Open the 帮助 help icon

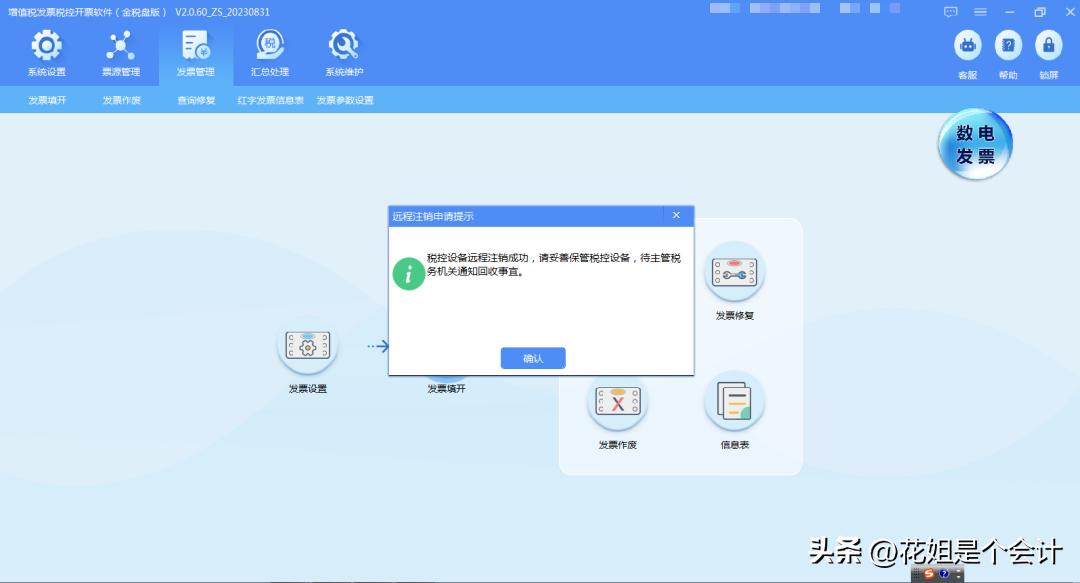click(x=1007, y=48)
